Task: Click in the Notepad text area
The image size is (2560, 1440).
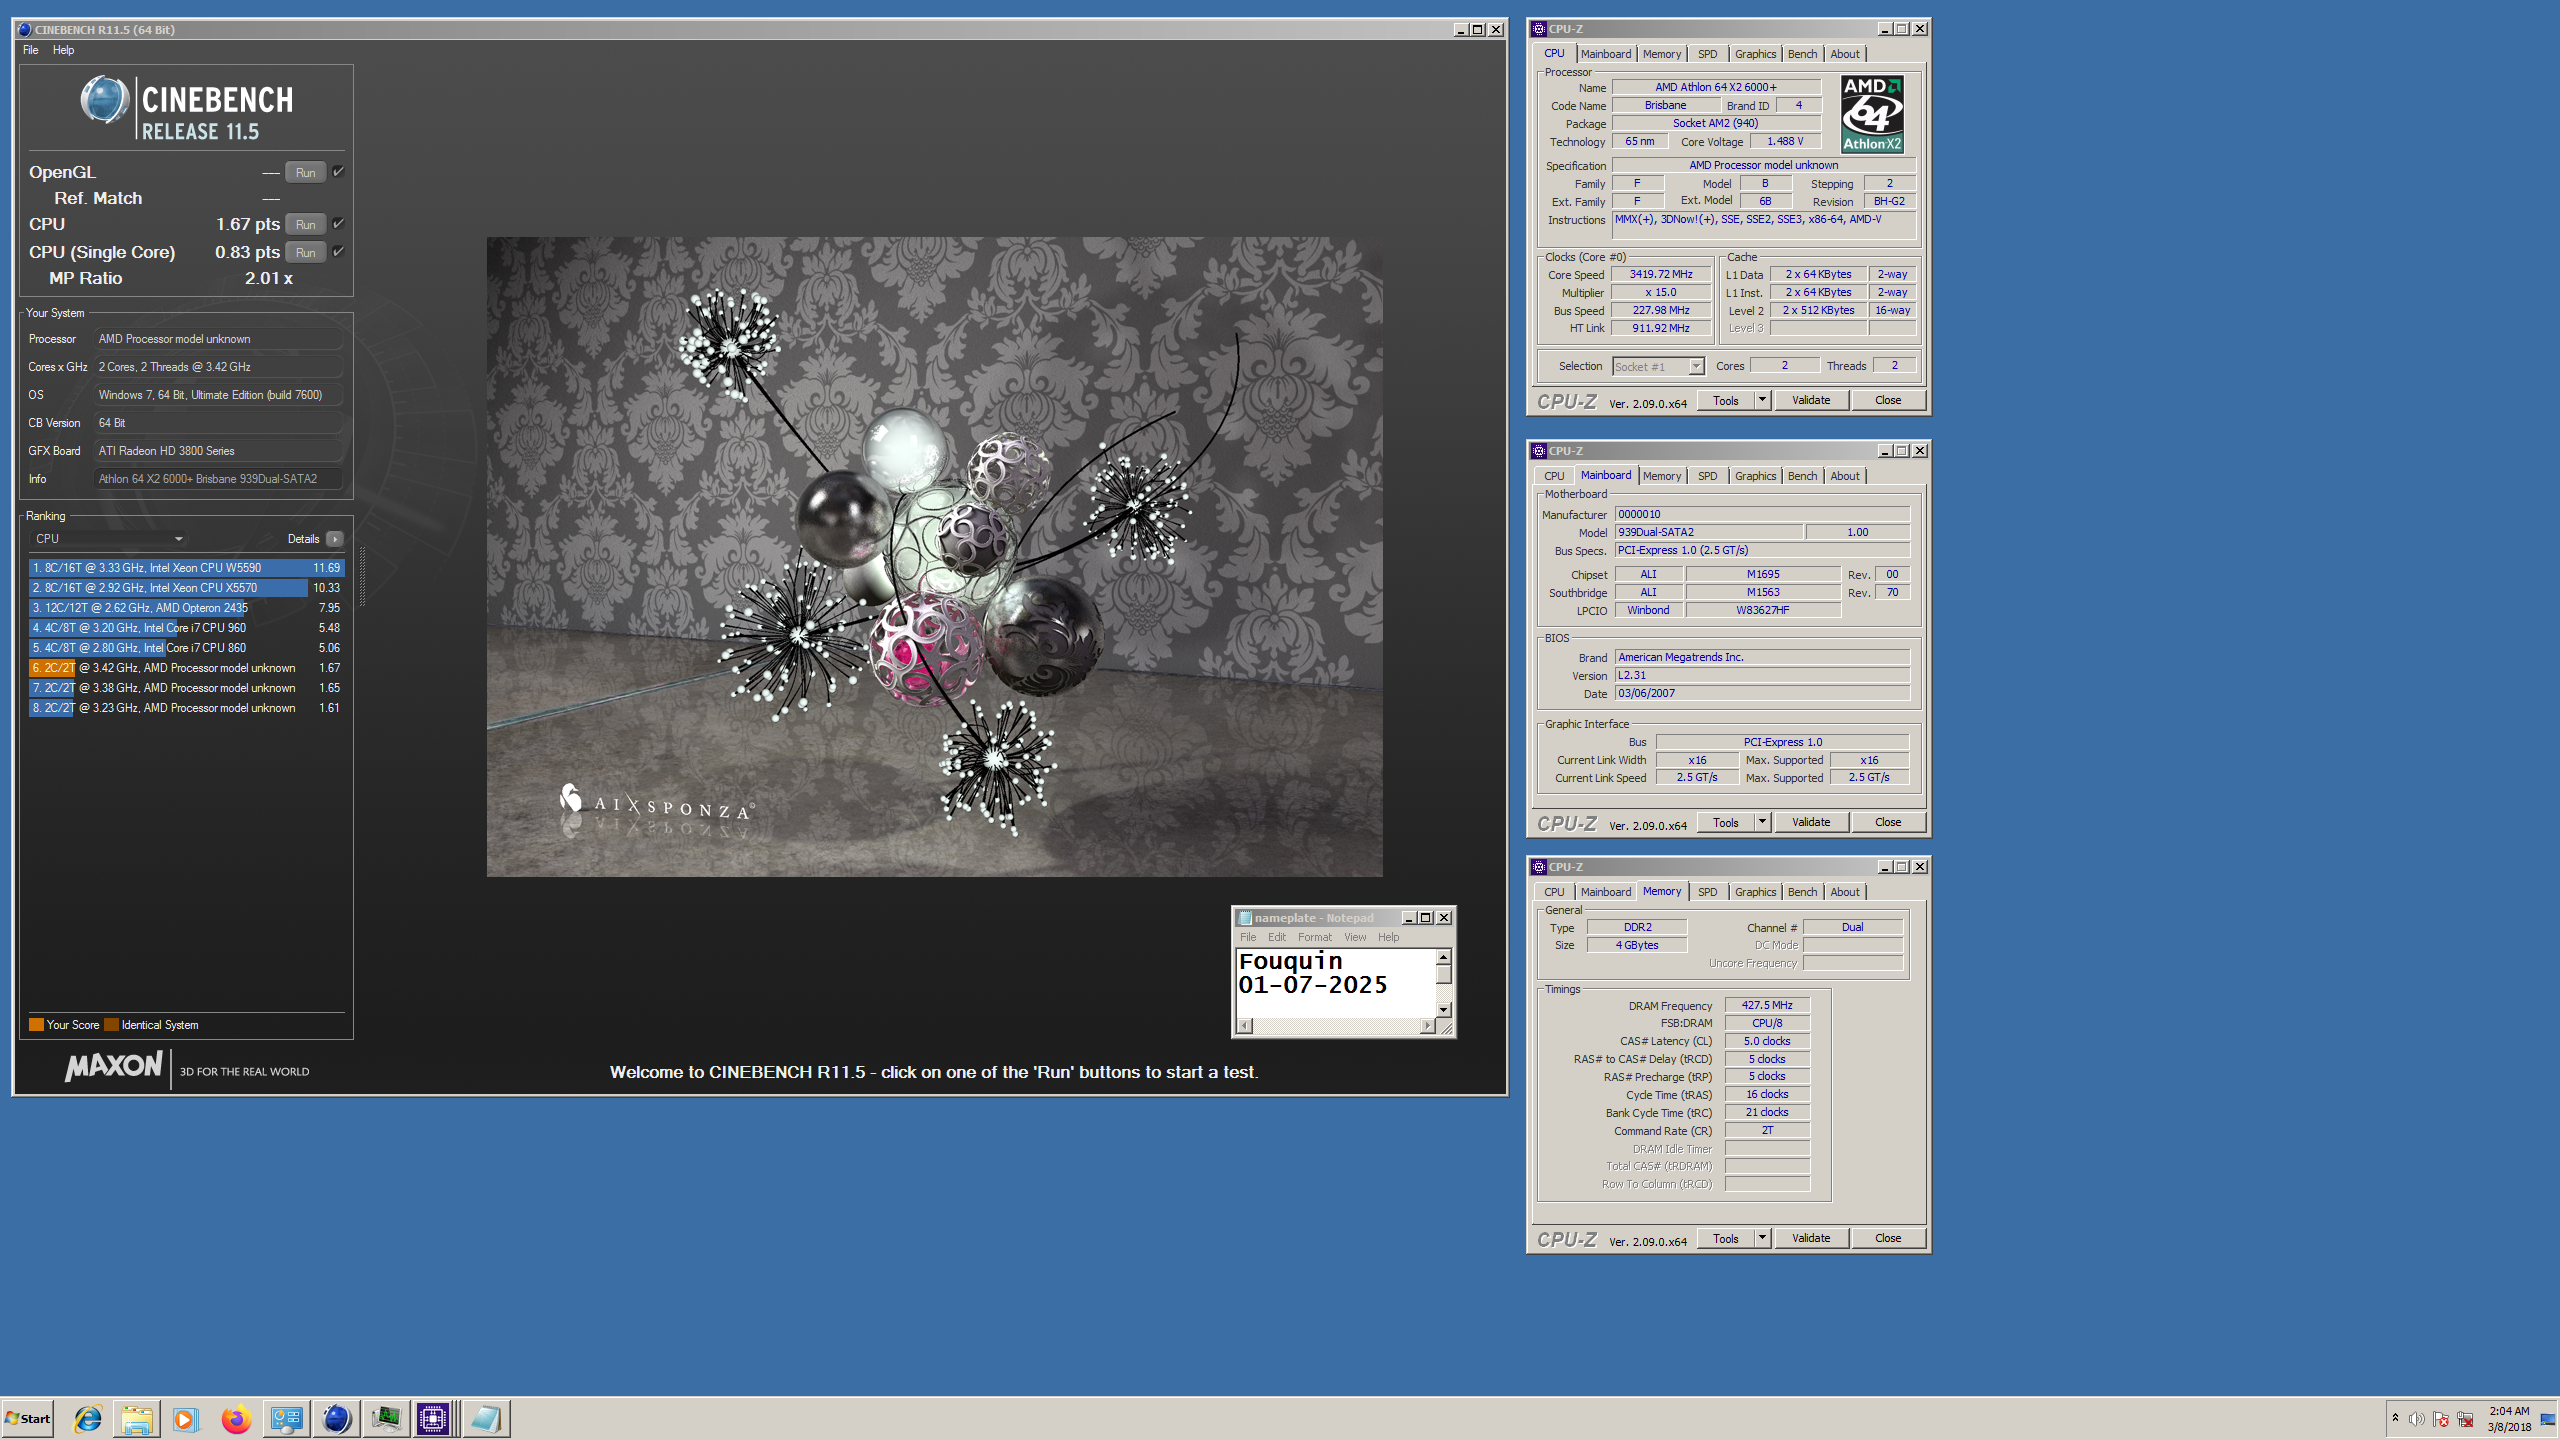Action: pos(1336,982)
